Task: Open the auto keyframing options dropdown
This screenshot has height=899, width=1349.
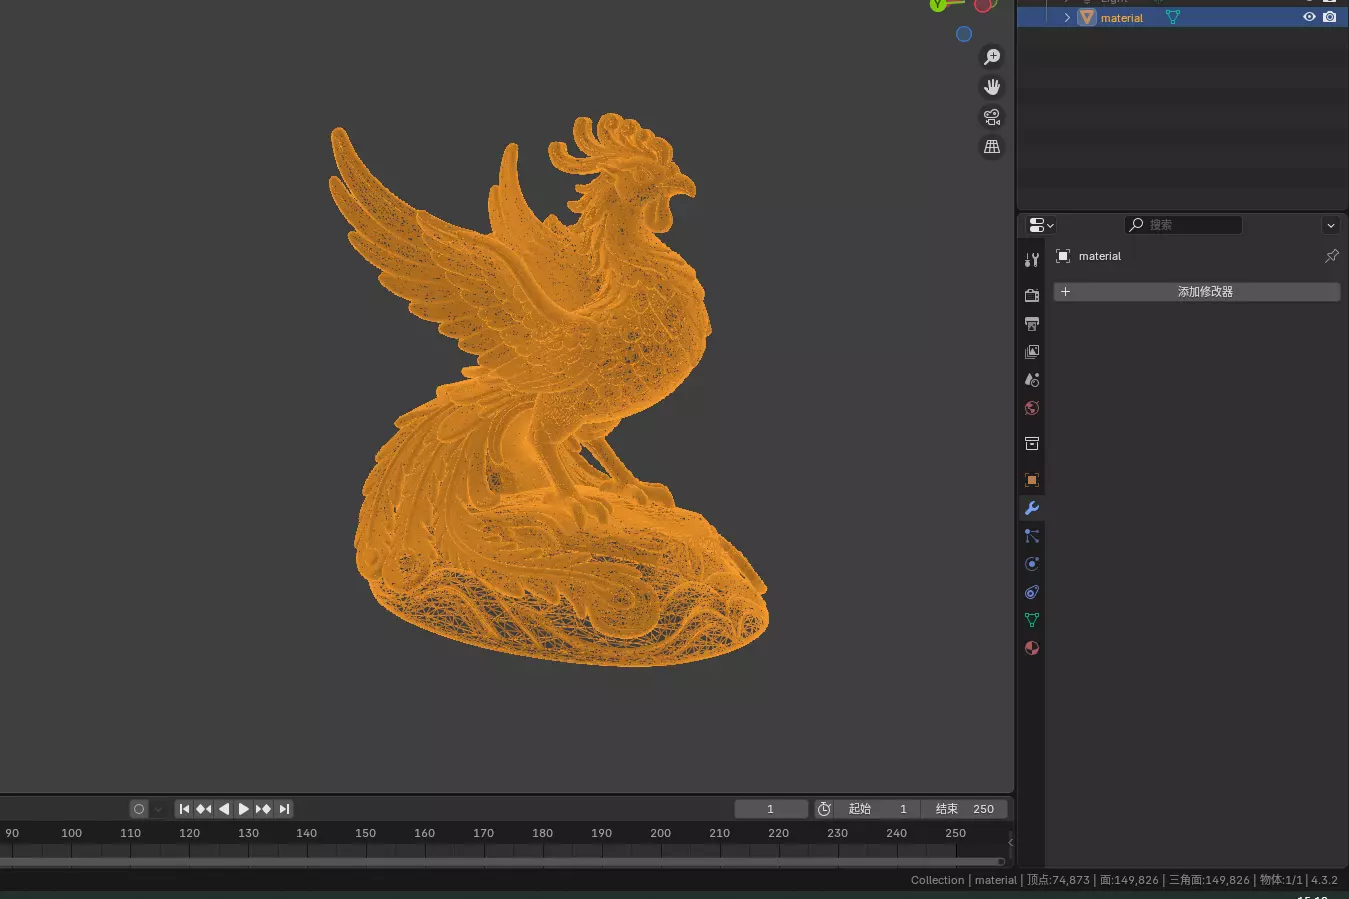Action: point(158,809)
